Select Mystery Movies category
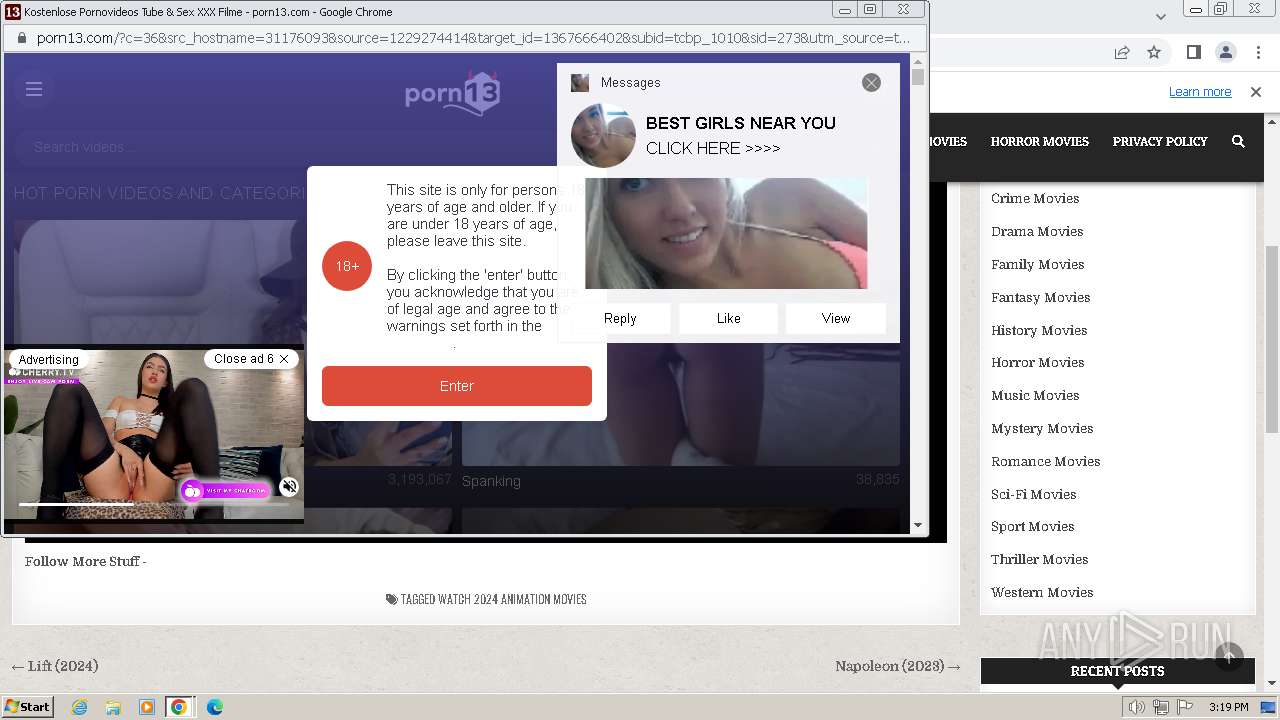The image size is (1280, 720). (1042, 428)
